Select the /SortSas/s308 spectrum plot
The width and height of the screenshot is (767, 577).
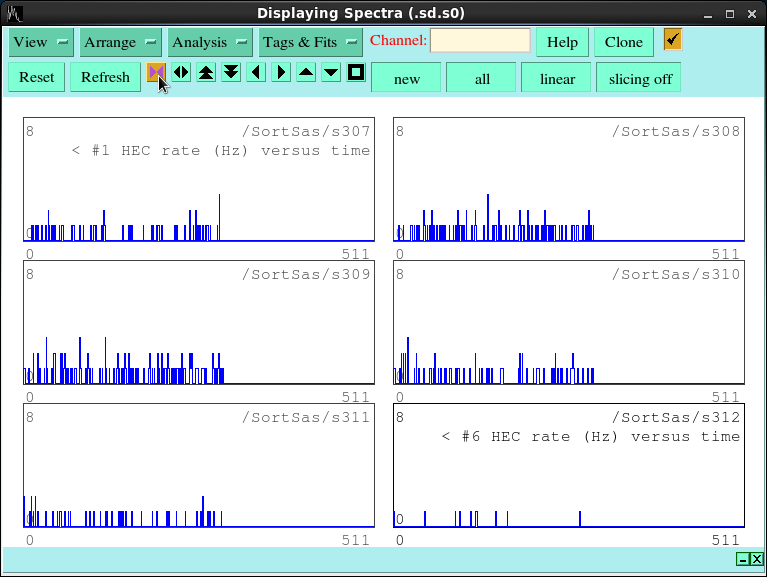point(569,179)
